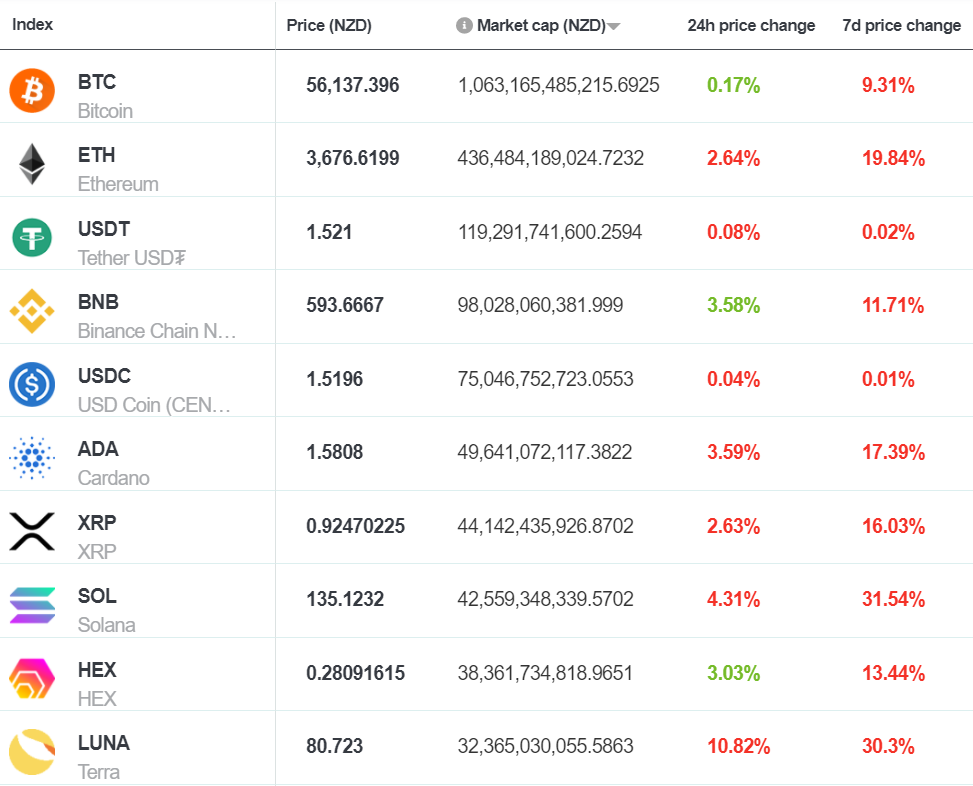Click the Bitcoin orange logo icon
Image resolution: width=973 pixels, height=786 pixels.
(32, 91)
